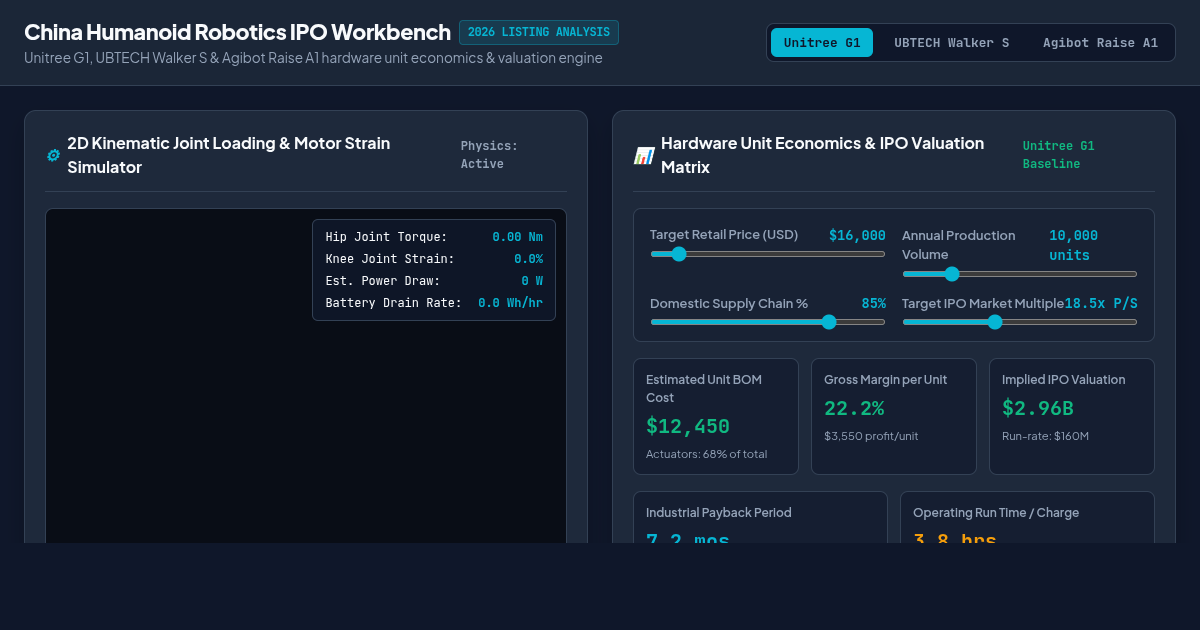This screenshot has height=630, width=1200.
Task: Click the Estimated Unit BOM Cost card
Action: pos(716,416)
